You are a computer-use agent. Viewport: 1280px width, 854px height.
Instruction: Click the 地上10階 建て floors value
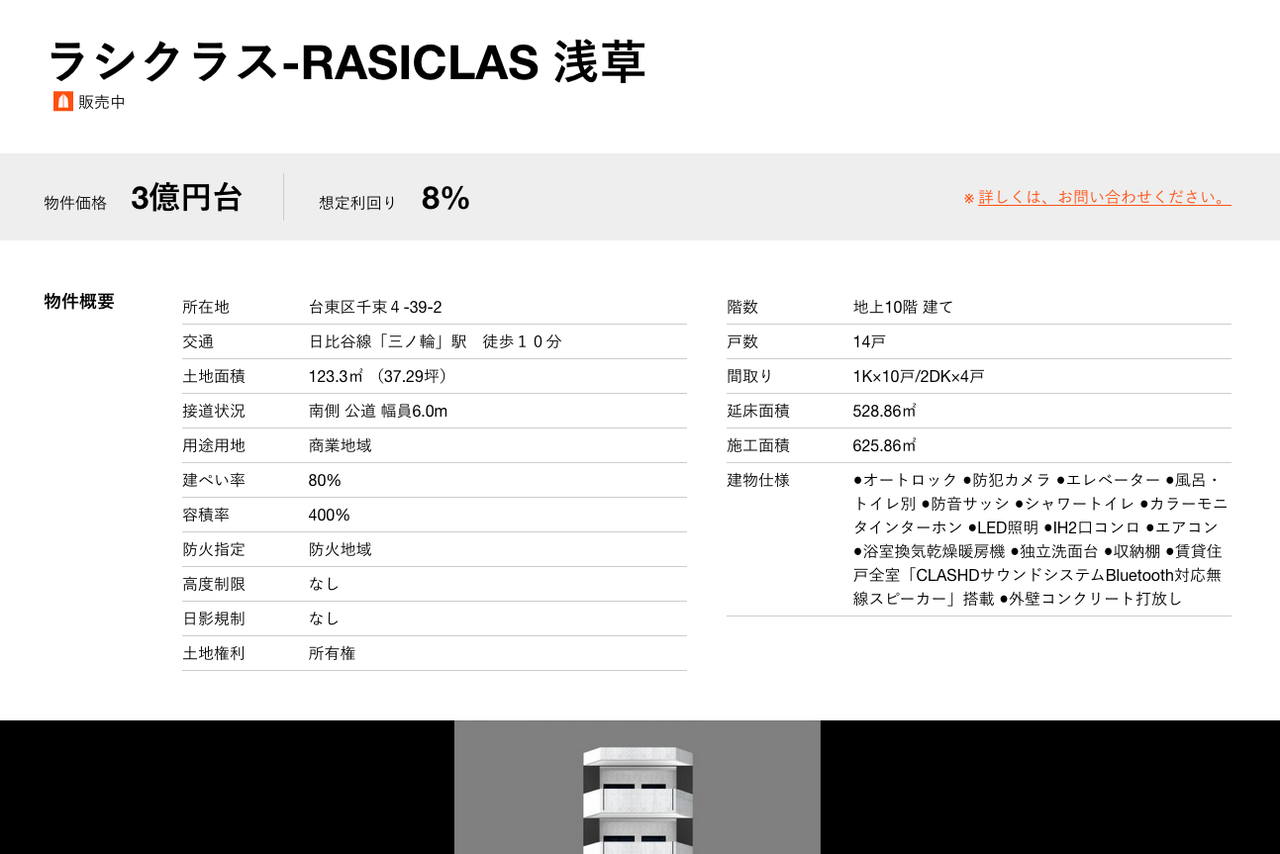point(903,307)
